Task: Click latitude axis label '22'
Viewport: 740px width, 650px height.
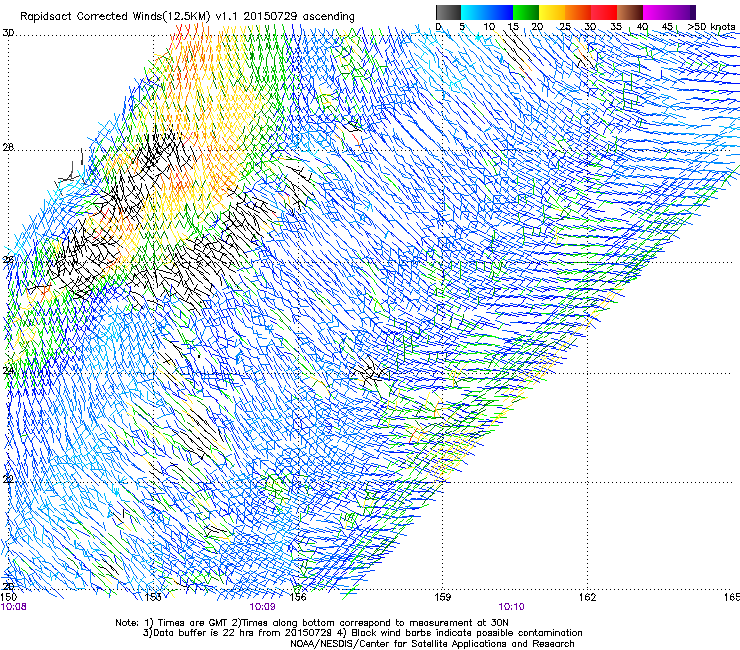Action: (x=8, y=479)
